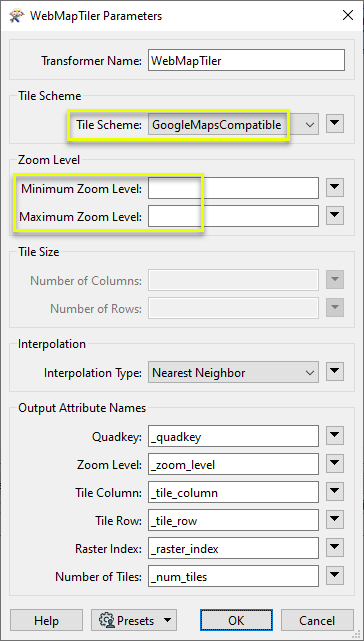Open Minimum Zoom Level arrow menu
This screenshot has width=364, height=641.
pos(335,188)
